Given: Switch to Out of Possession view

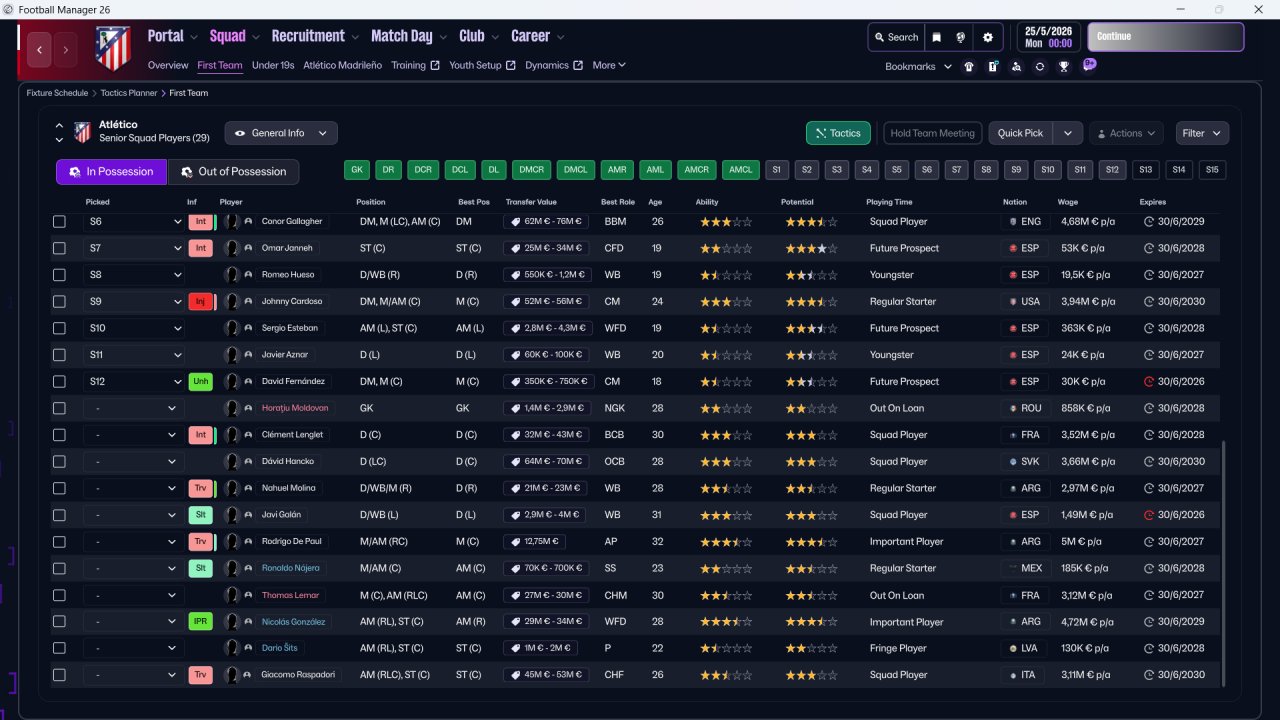Looking at the screenshot, I should 234,172.
